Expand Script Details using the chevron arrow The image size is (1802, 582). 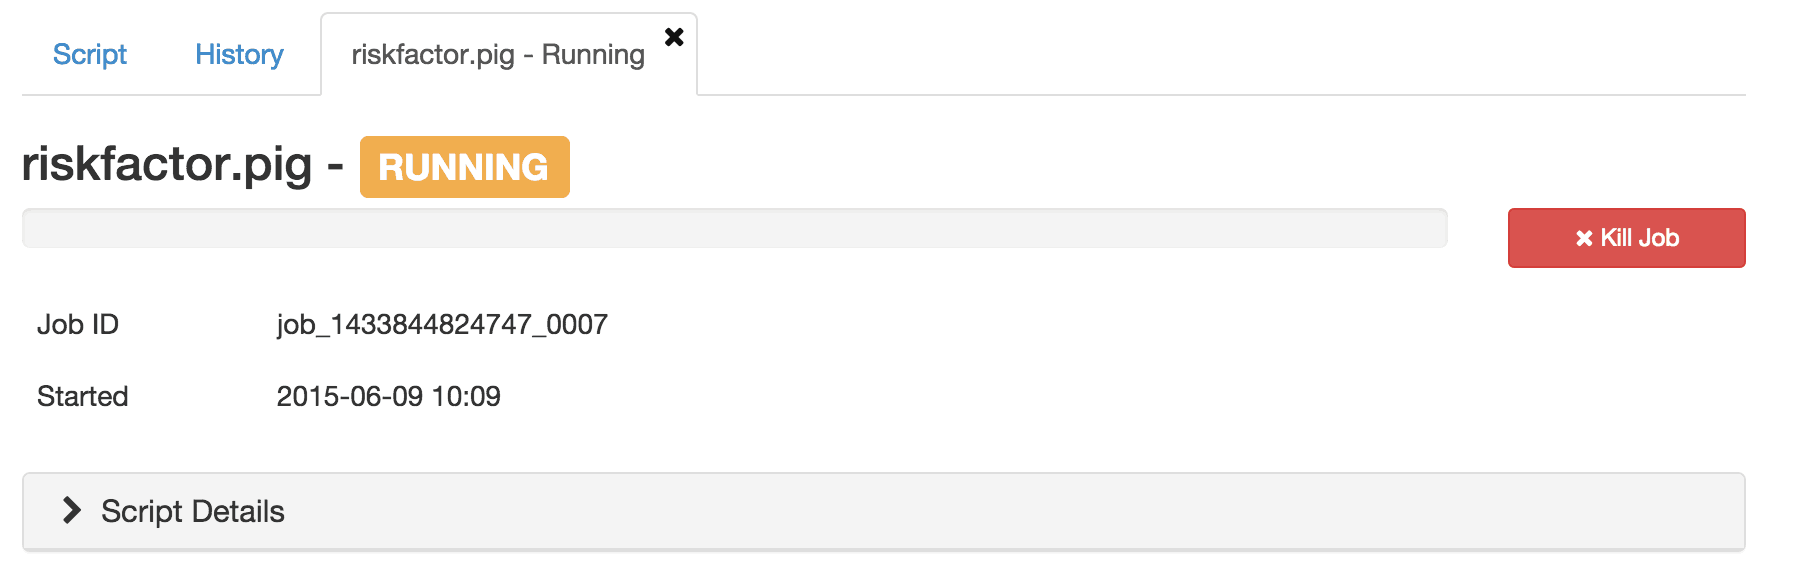pyautogui.click(x=71, y=510)
